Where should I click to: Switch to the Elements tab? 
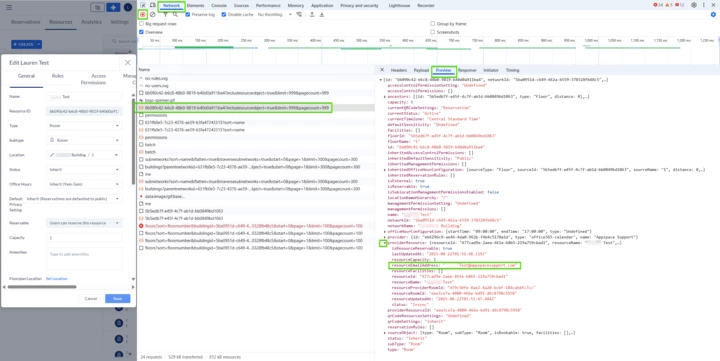tap(195, 6)
